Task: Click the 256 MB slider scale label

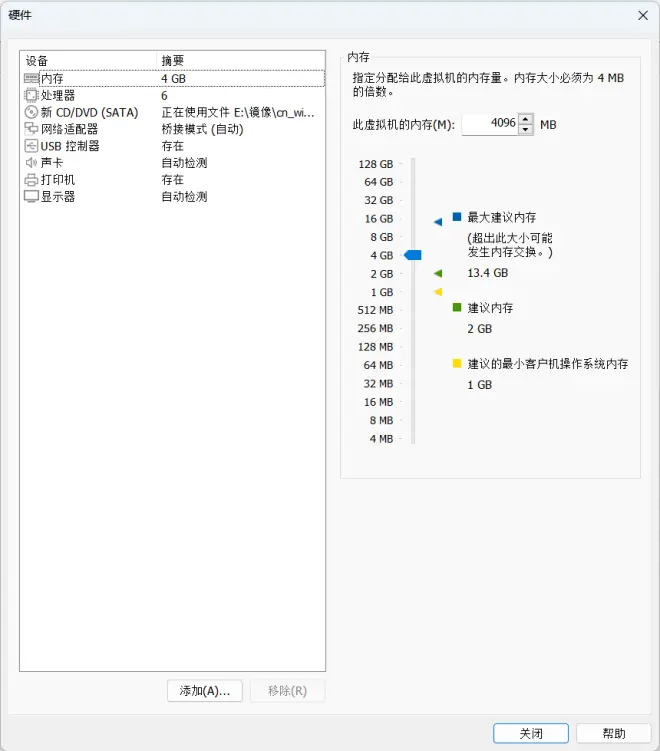Action: coord(376,328)
